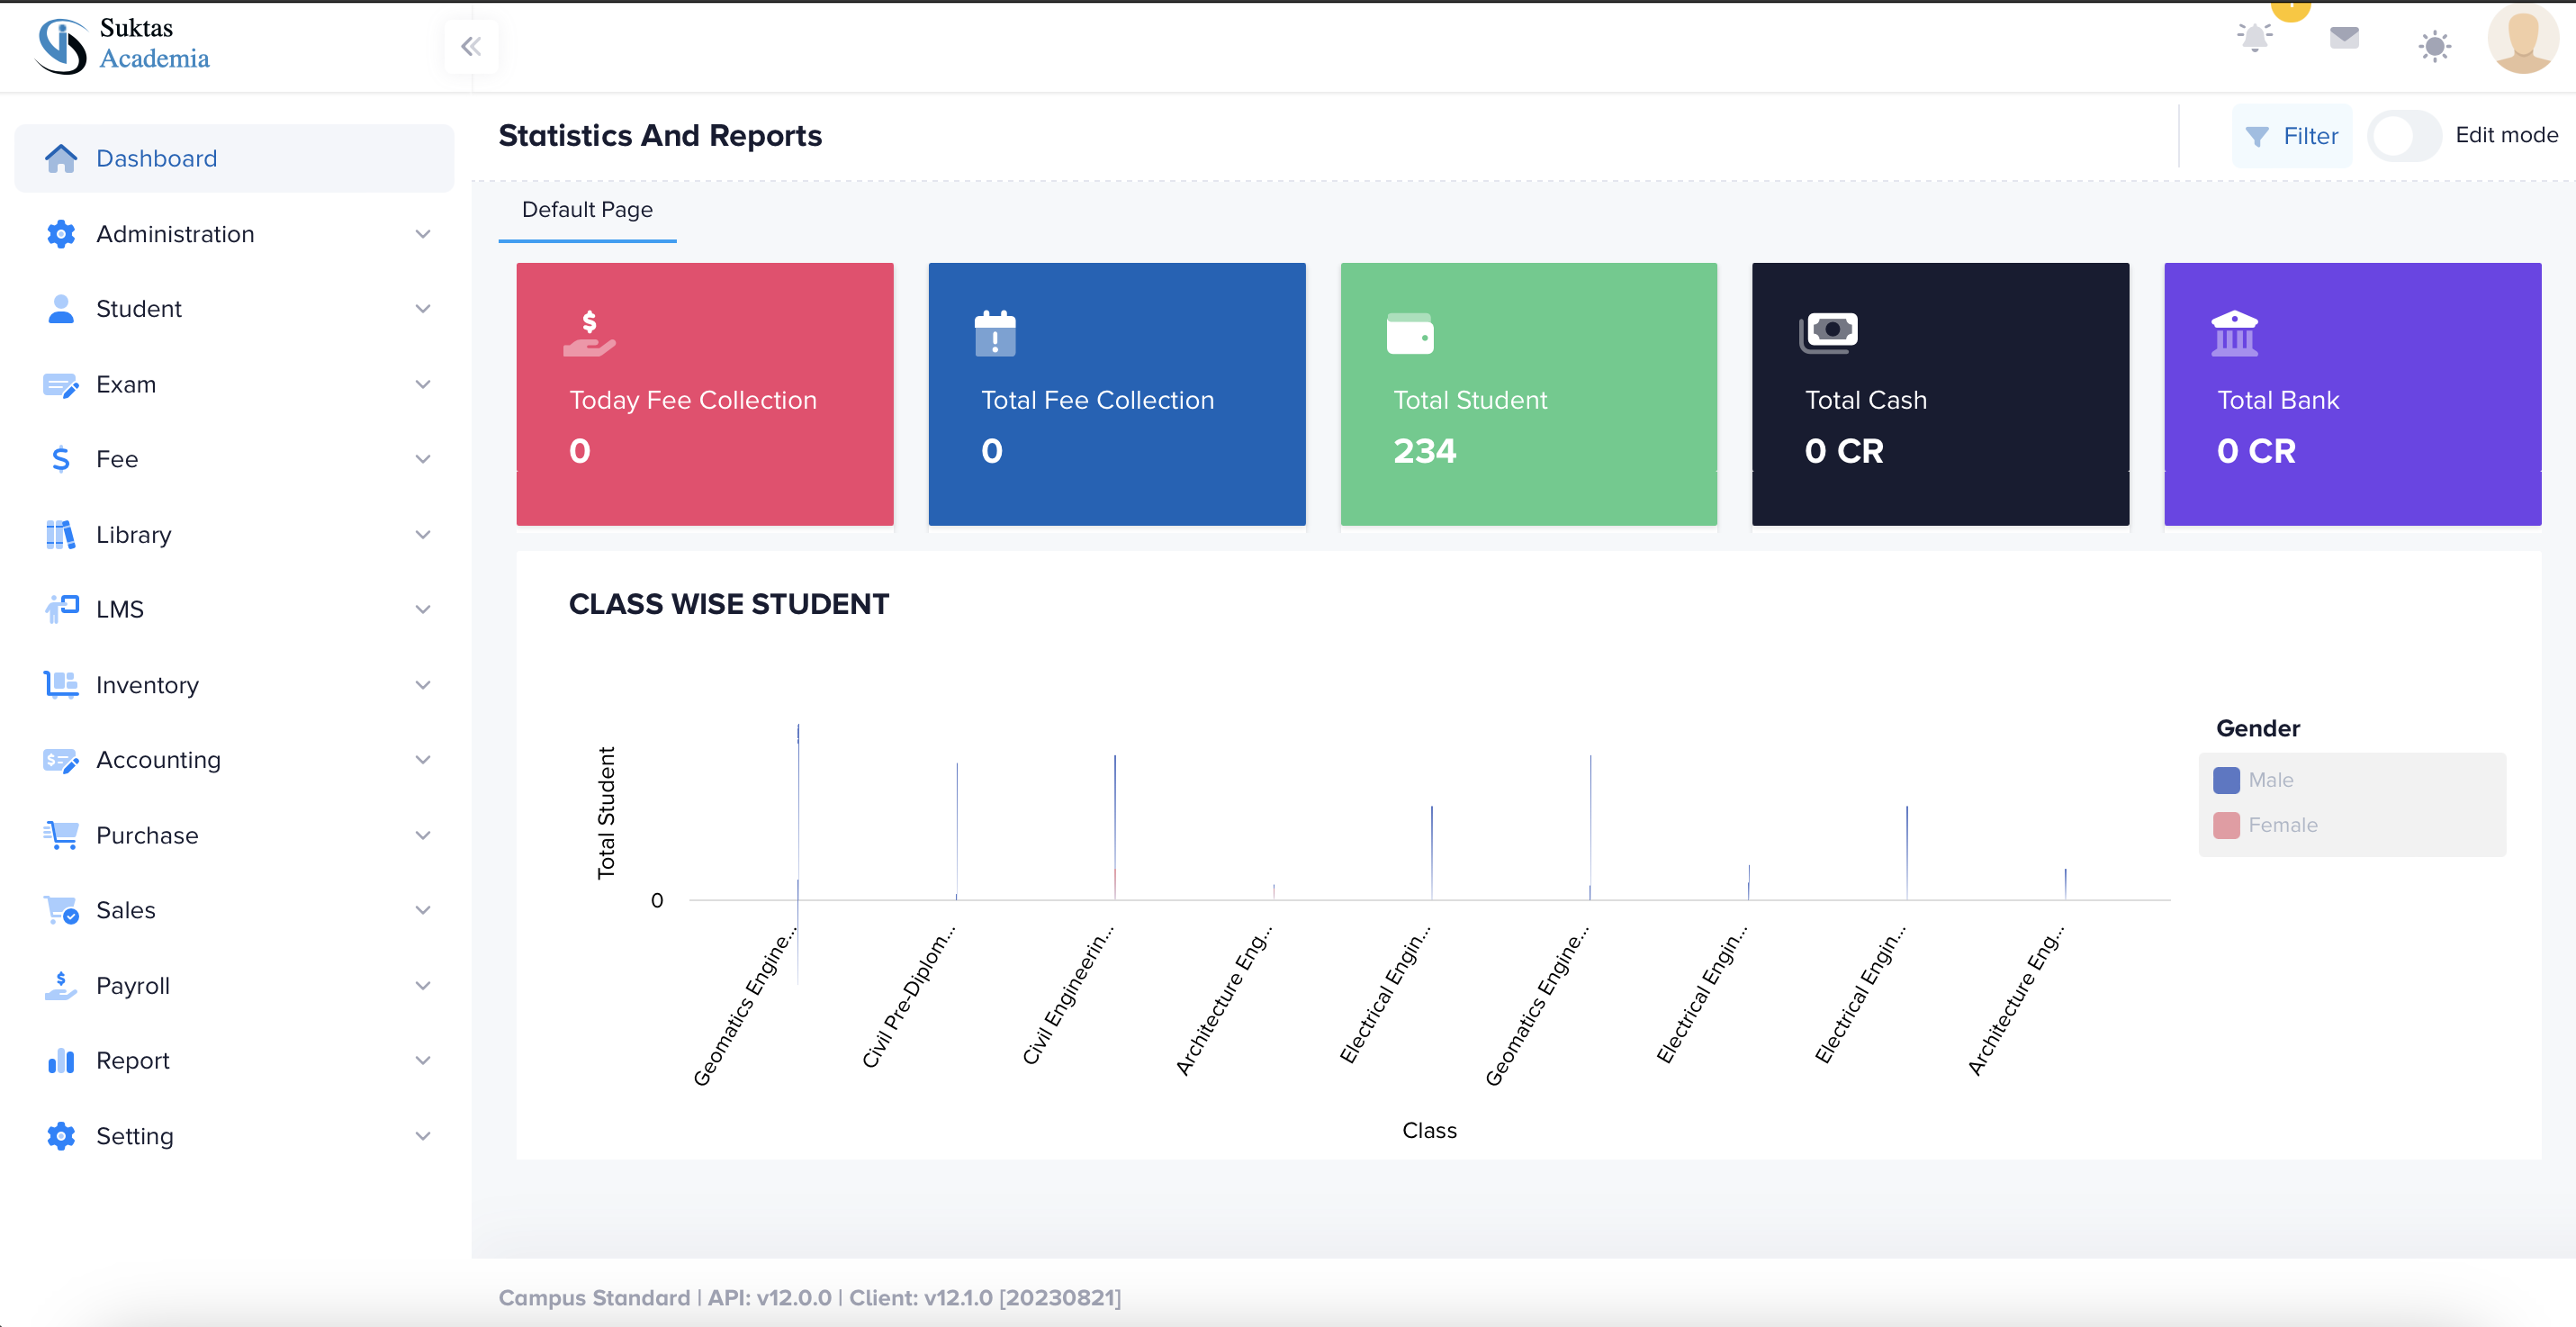Click the blue Male color swatch
Viewport: 2576px width, 1327px height.
click(x=2226, y=780)
